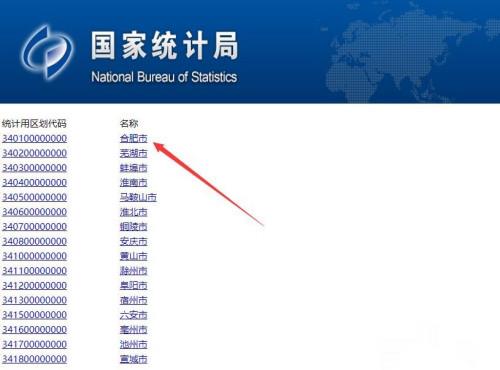The height and width of the screenshot is (370, 500).
Task: Follow the code link 340700000000
Action: click(35, 226)
